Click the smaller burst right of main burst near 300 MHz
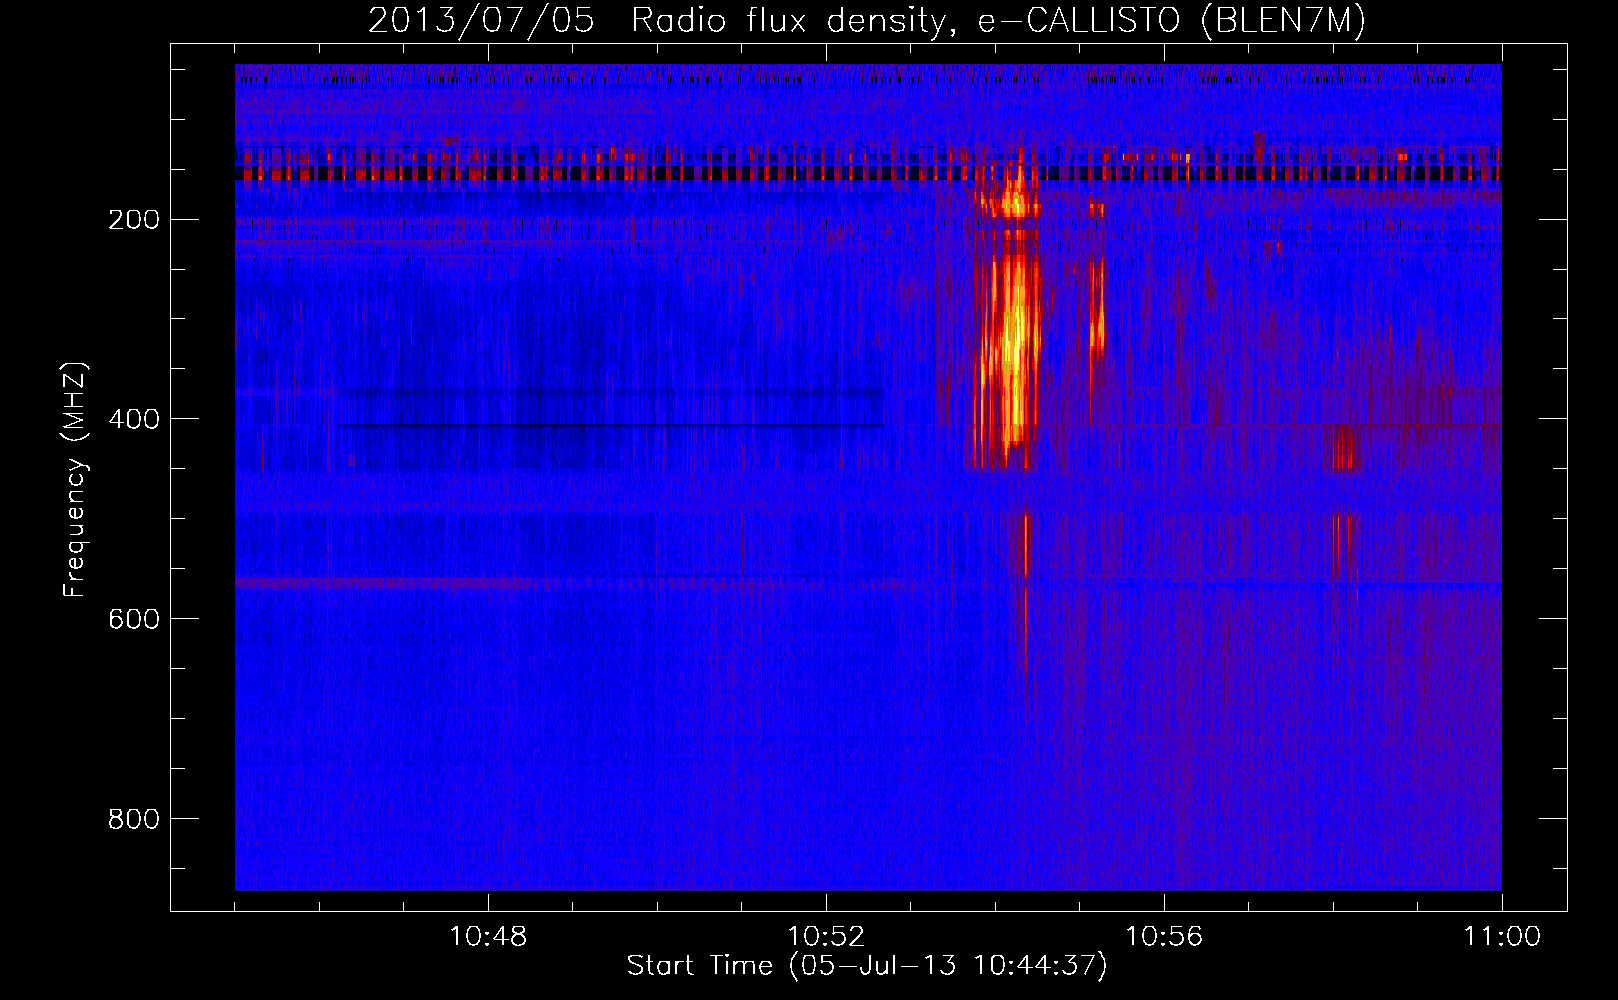 click(x=1097, y=310)
